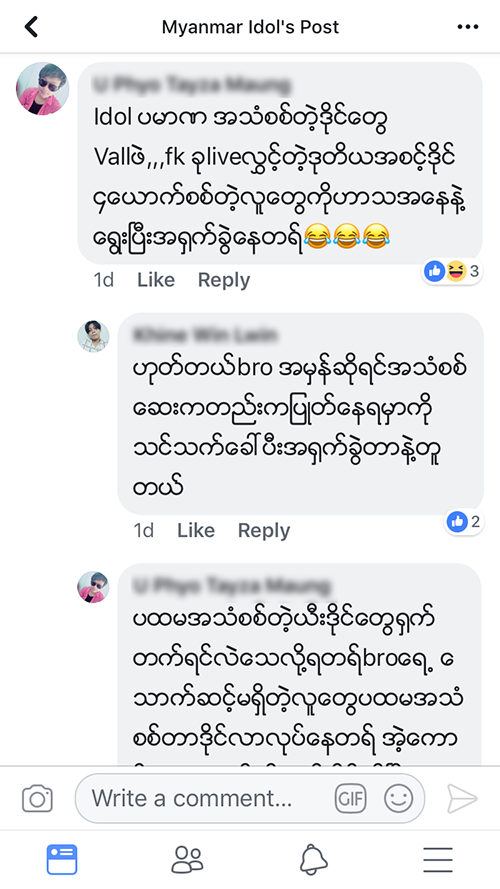View the three reactions on first comment
This screenshot has width=500, height=889.
(452, 272)
